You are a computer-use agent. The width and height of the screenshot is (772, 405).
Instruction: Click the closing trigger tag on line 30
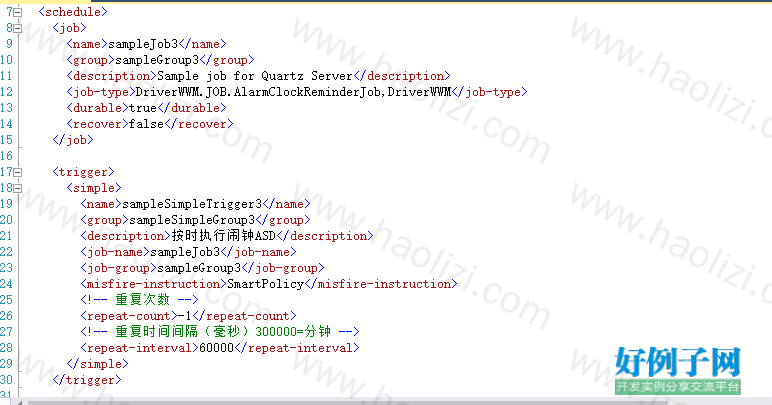point(87,380)
